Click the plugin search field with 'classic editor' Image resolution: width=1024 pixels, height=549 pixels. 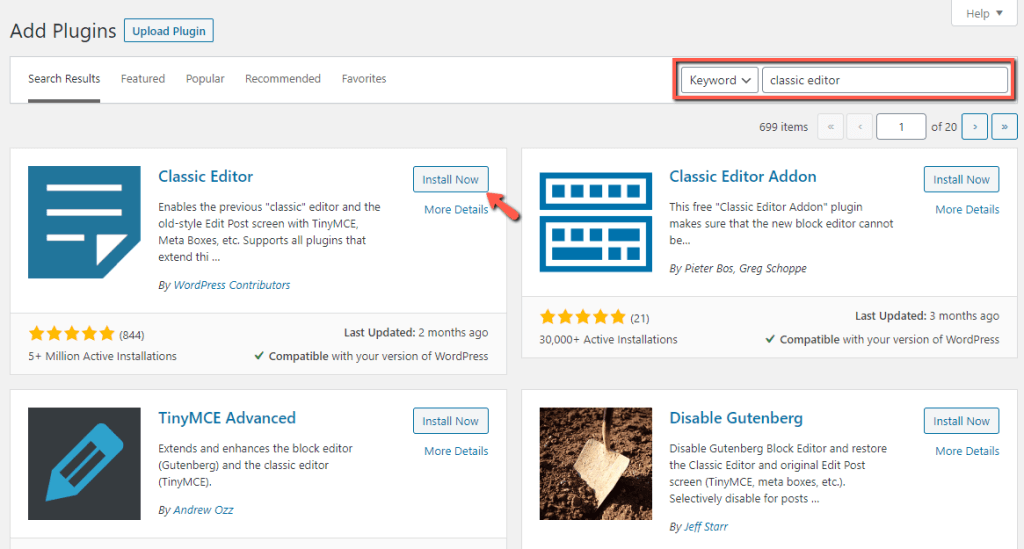[884, 80]
